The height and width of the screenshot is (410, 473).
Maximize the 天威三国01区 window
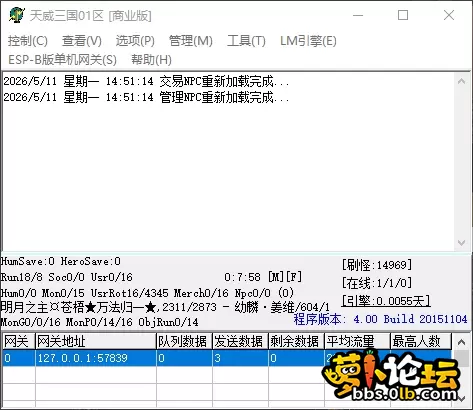(x=403, y=15)
